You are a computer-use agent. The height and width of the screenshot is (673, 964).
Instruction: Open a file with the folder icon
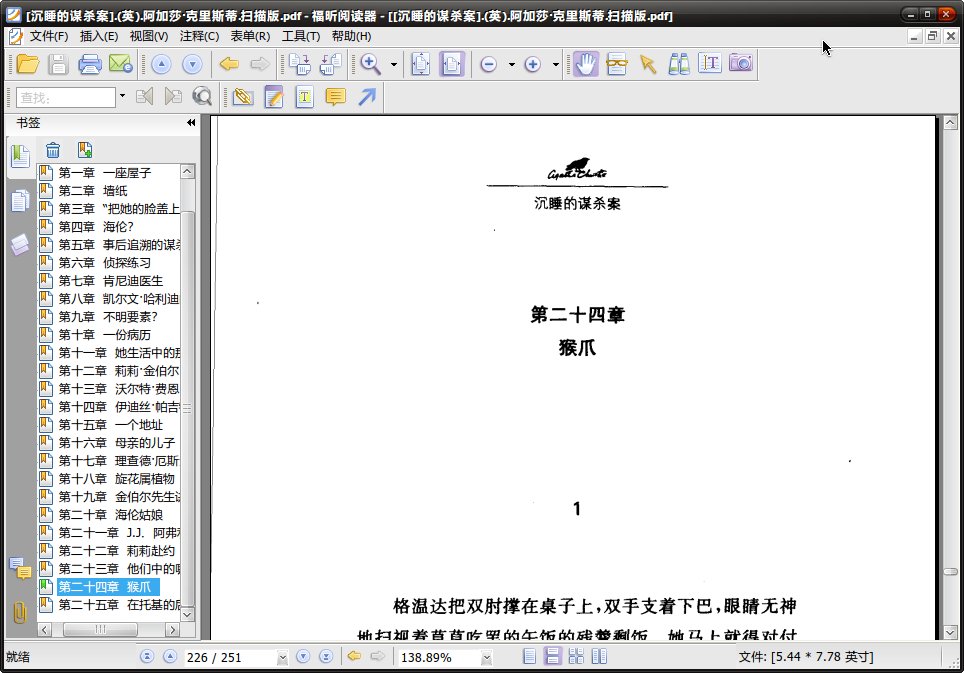[x=28, y=64]
